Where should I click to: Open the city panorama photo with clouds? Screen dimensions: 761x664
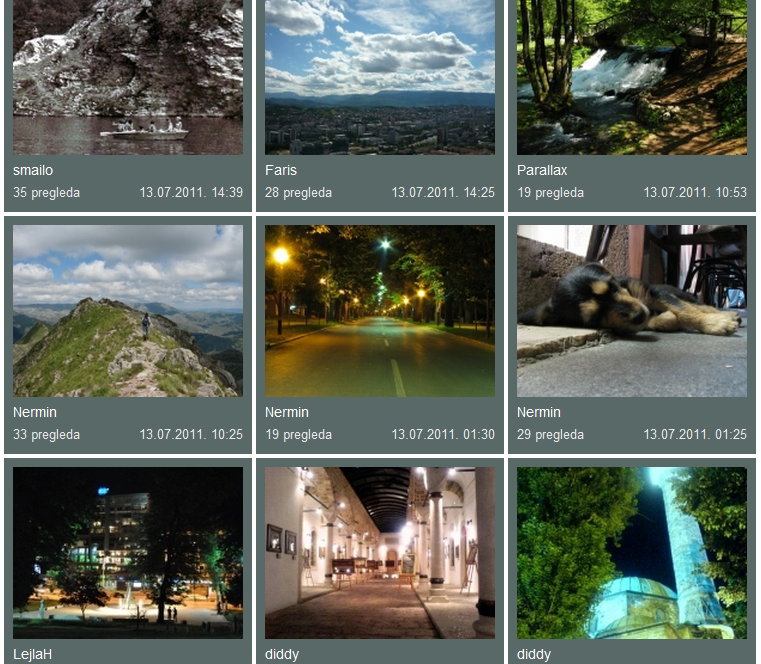click(x=380, y=77)
